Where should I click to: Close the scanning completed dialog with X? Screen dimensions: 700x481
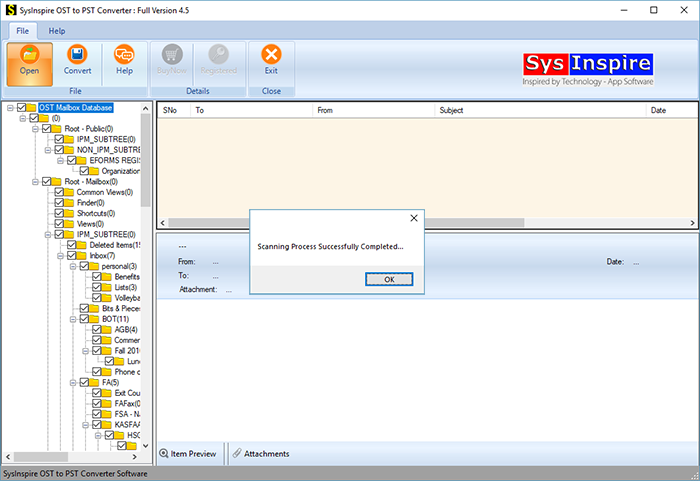click(414, 218)
